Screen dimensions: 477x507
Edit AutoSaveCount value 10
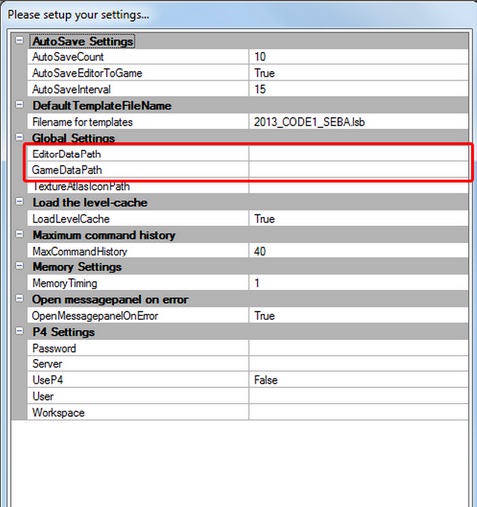click(x=359, y=57)
